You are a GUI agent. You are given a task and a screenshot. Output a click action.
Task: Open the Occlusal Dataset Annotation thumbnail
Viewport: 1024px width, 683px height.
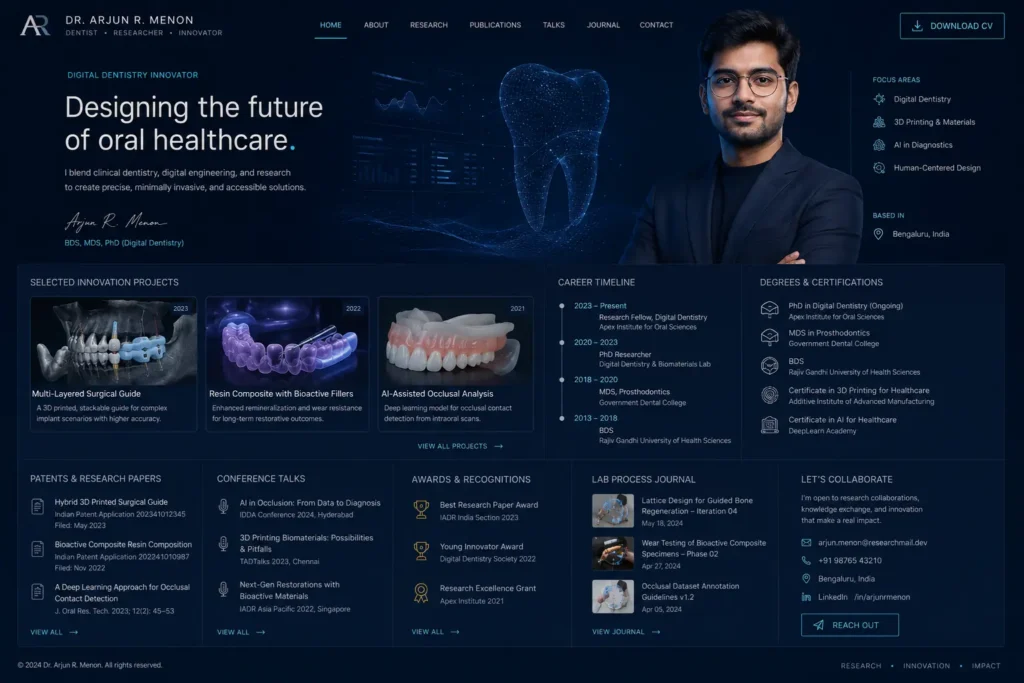point(613,596)
